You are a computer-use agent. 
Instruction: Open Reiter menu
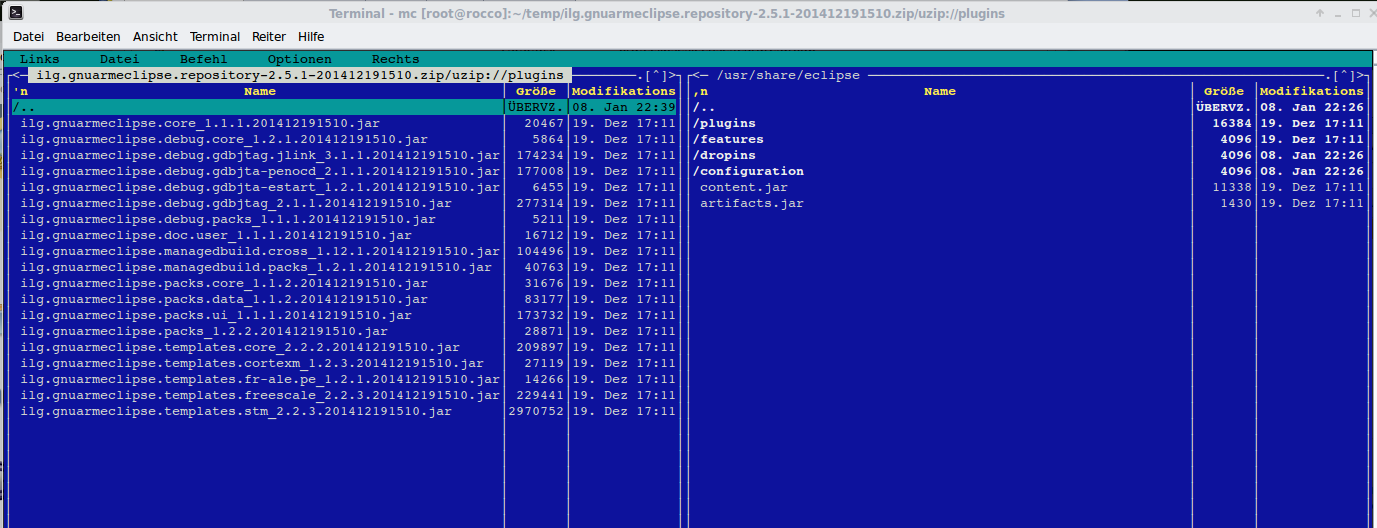coord(269,36)
